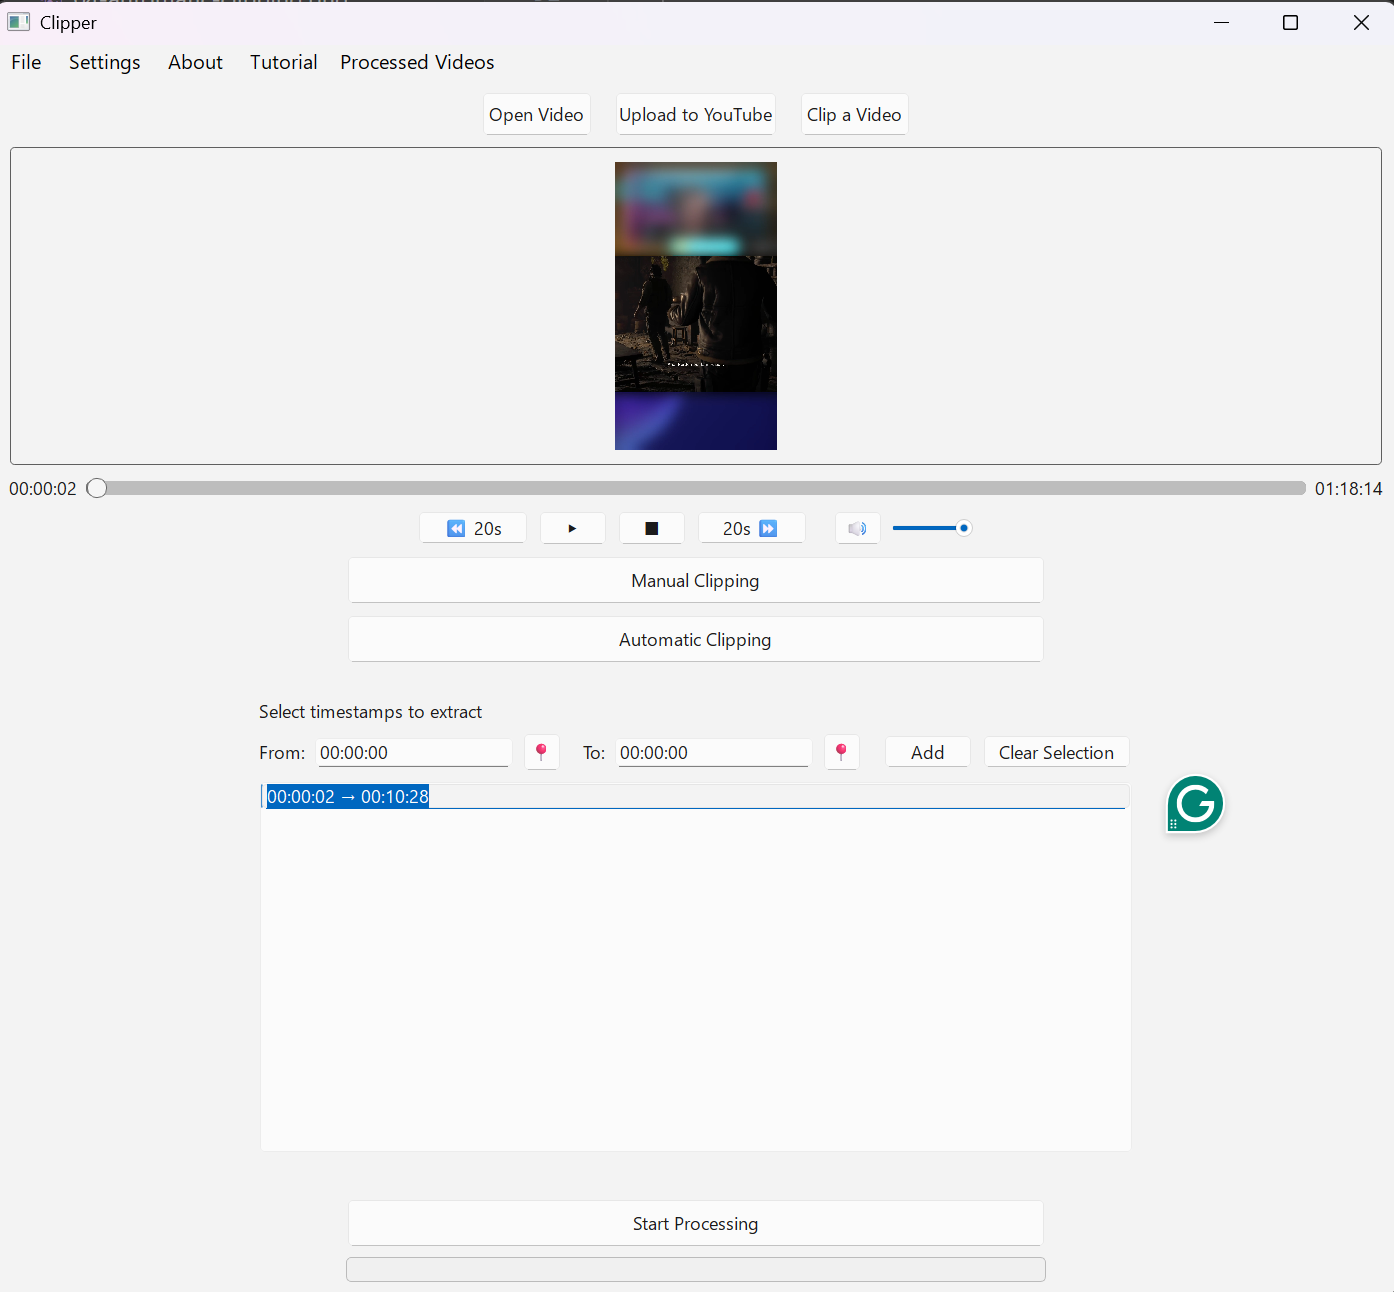Click Upload to YouTube
The height and width of the screenshot is (1292, 1394).
click(x=695, y=115)
